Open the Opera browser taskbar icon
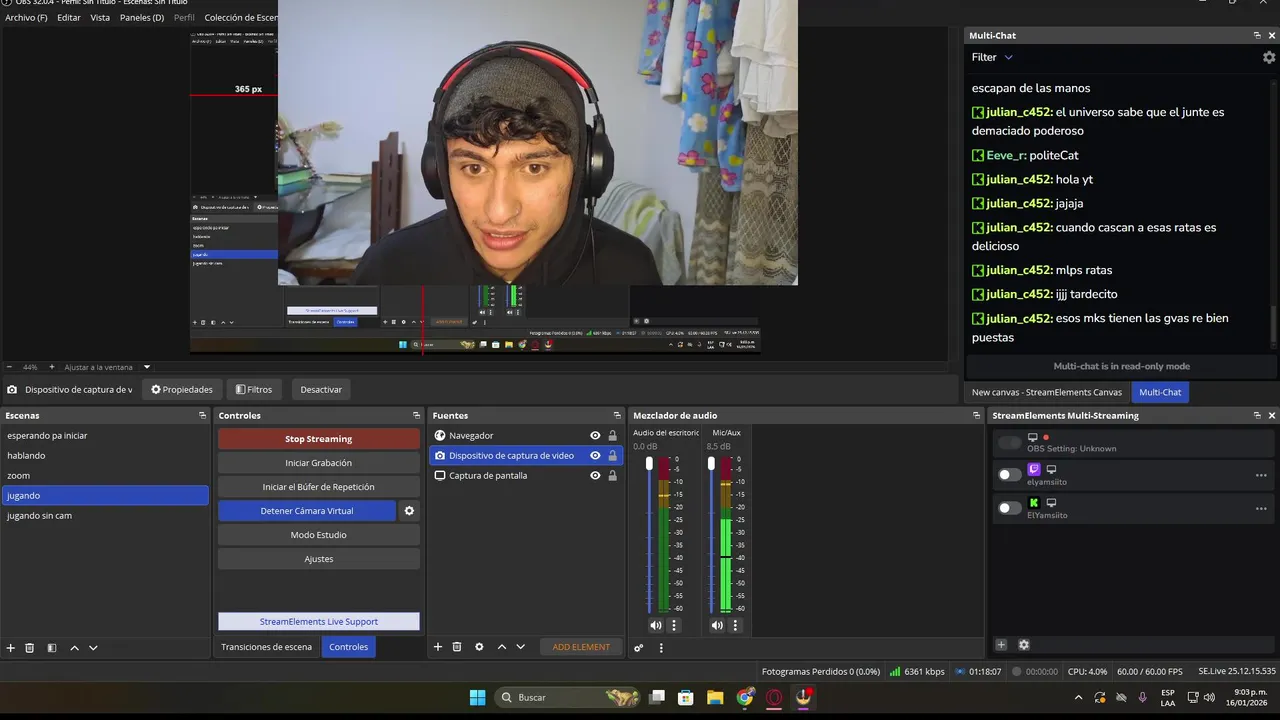Viewport: 1280px width, 720px height. (x=774, y=697)
